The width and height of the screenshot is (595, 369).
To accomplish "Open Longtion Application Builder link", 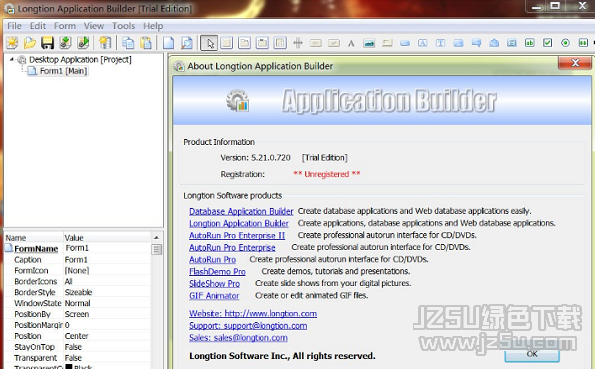I will [x=239, y=223].
